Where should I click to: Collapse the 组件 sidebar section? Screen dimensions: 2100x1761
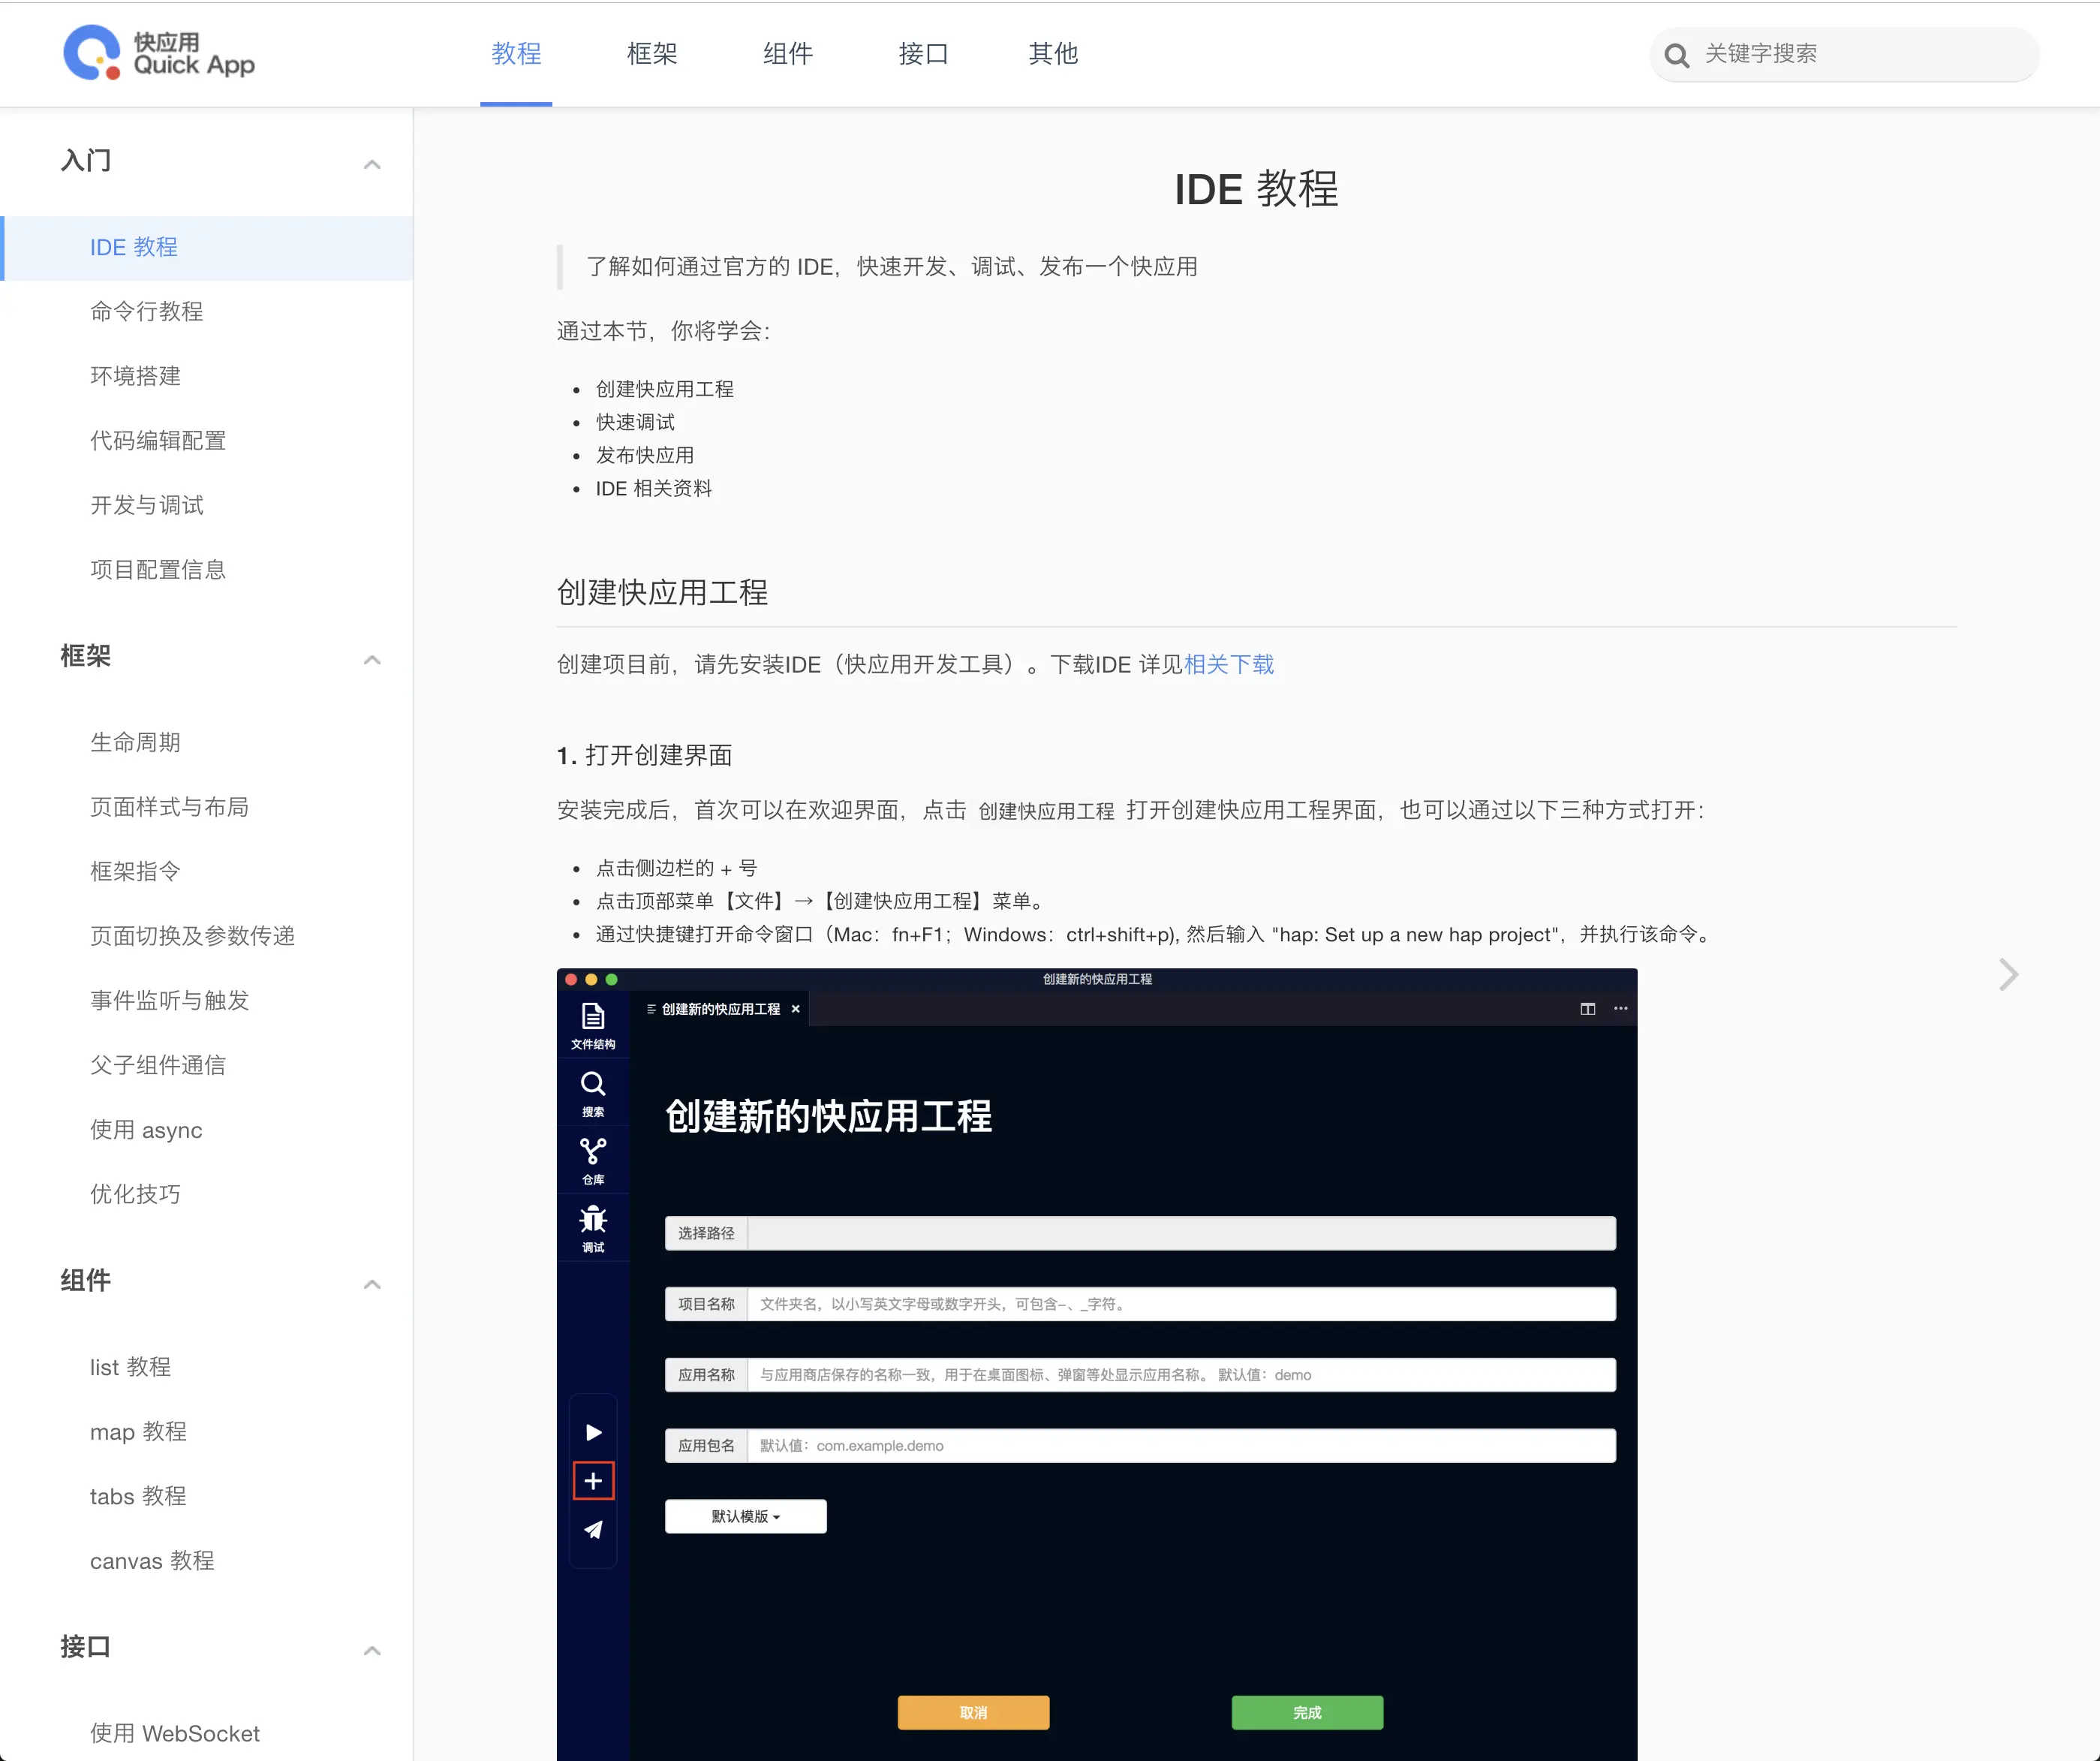coord(372,1284)
